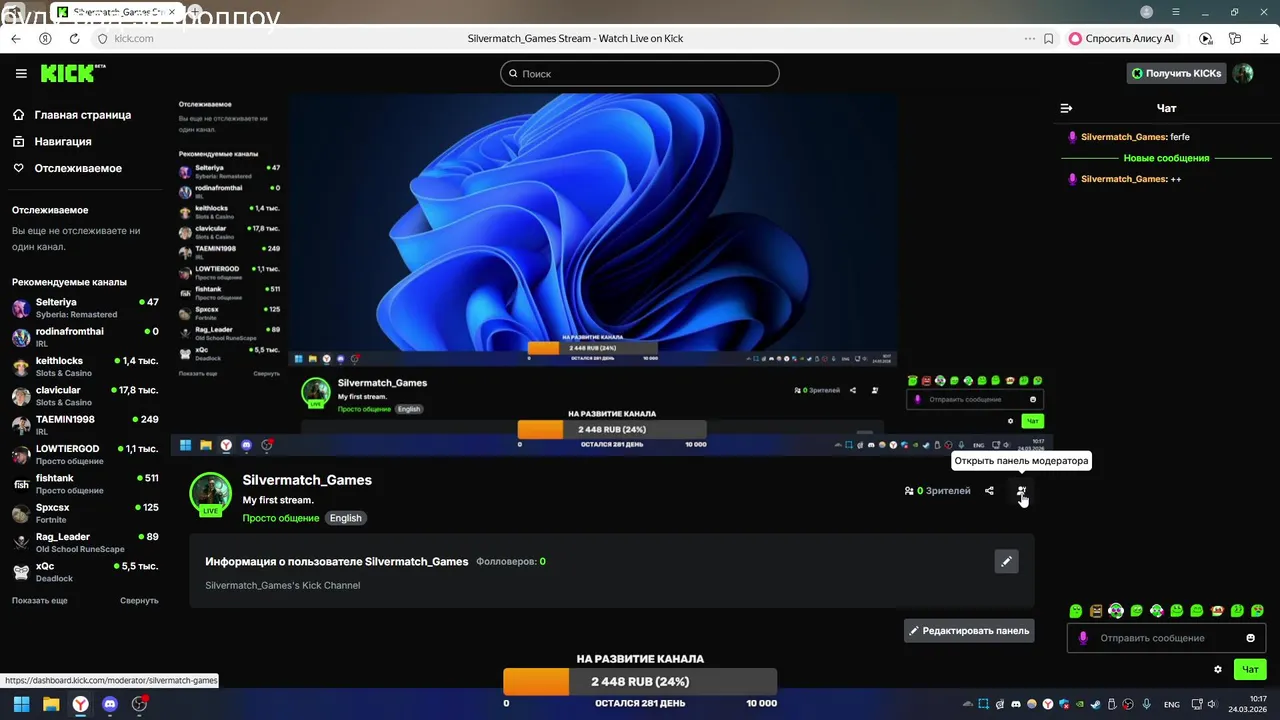Click the Фолловеров: 0 counter
Image resolution: width=1280 pixels, height=720 pixels.
(x=511, y=562)
